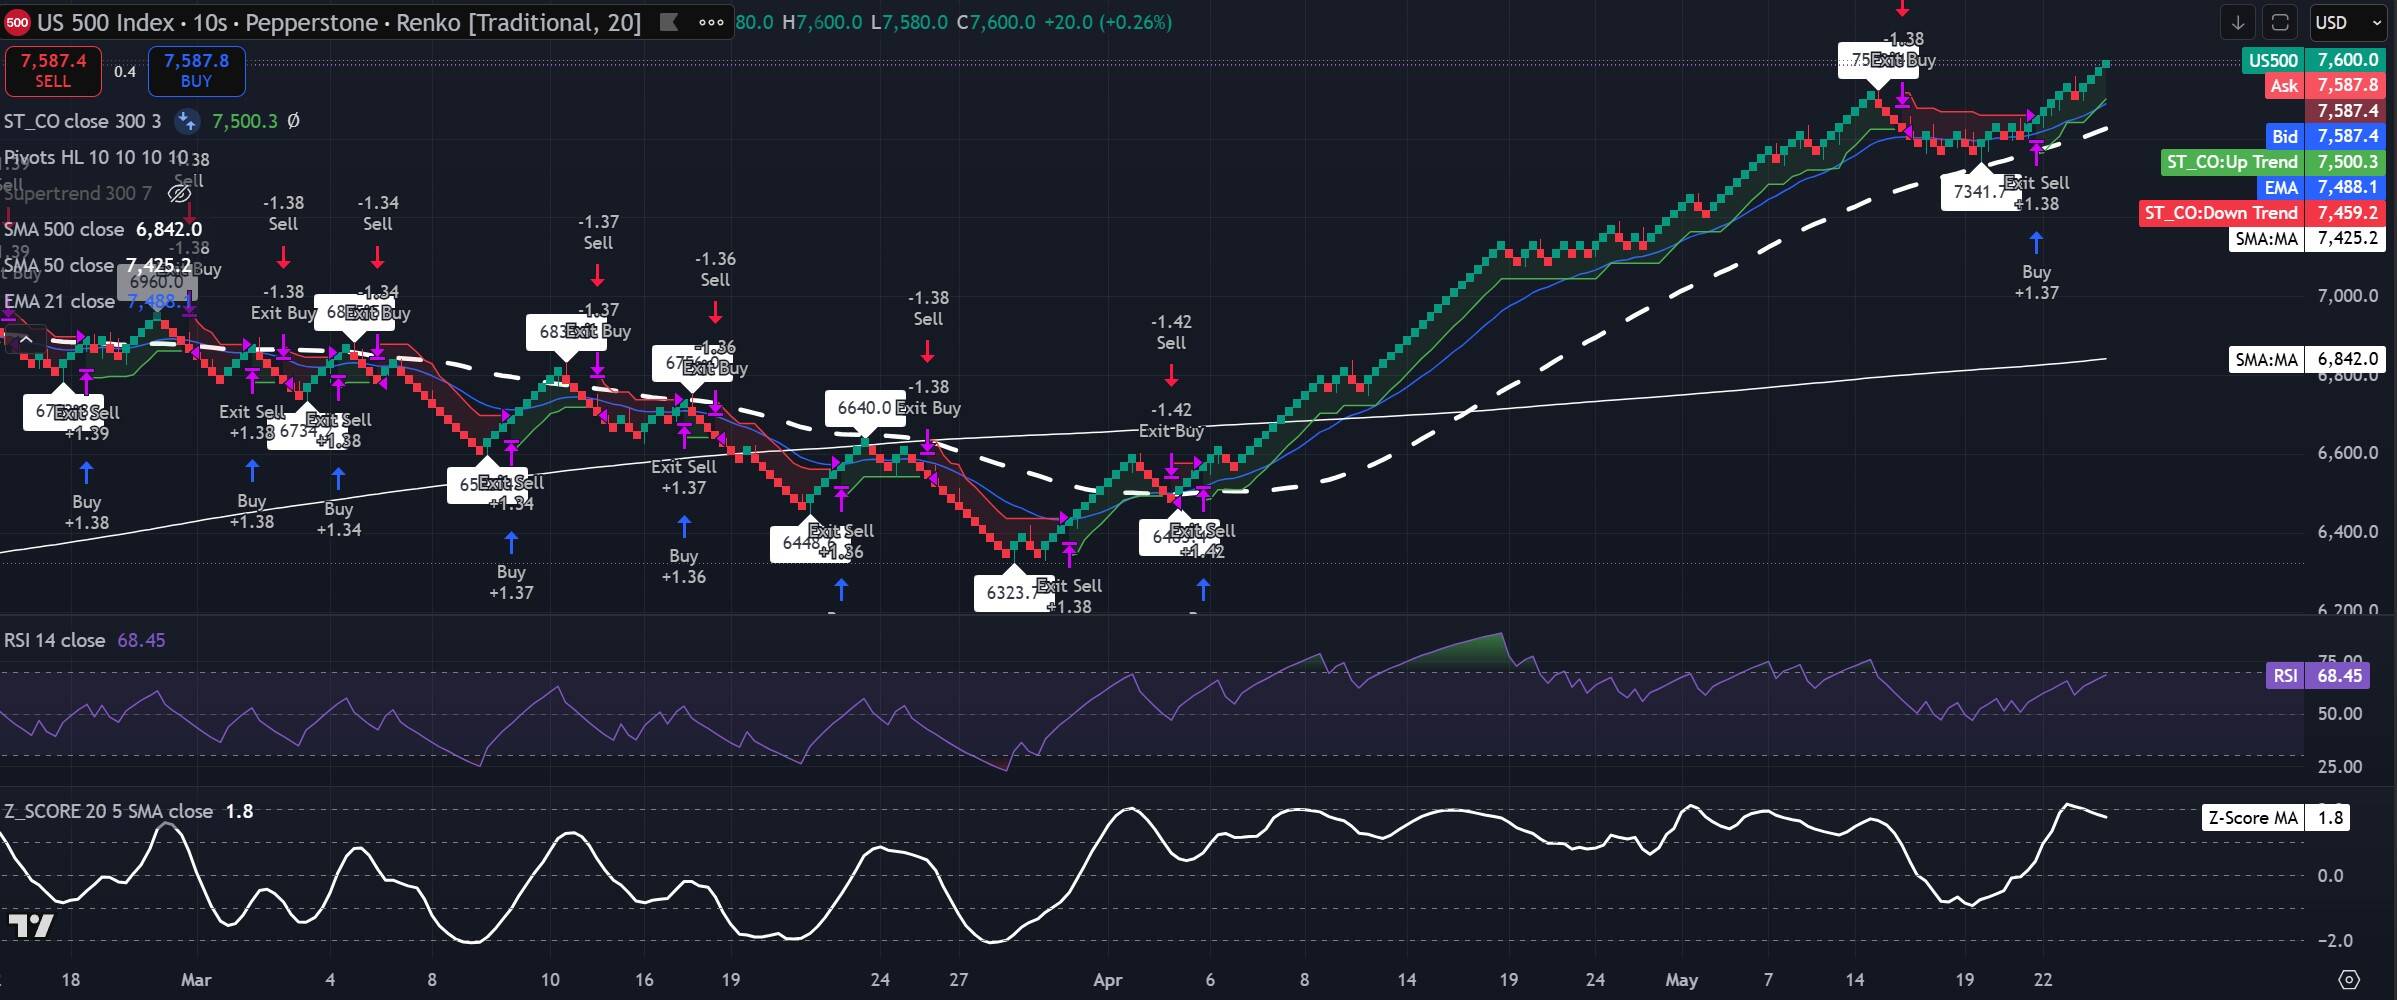This screenshot has width=2397, height=1000.
Task: Select the SMA 50 close legend
Action: (58, 265)
